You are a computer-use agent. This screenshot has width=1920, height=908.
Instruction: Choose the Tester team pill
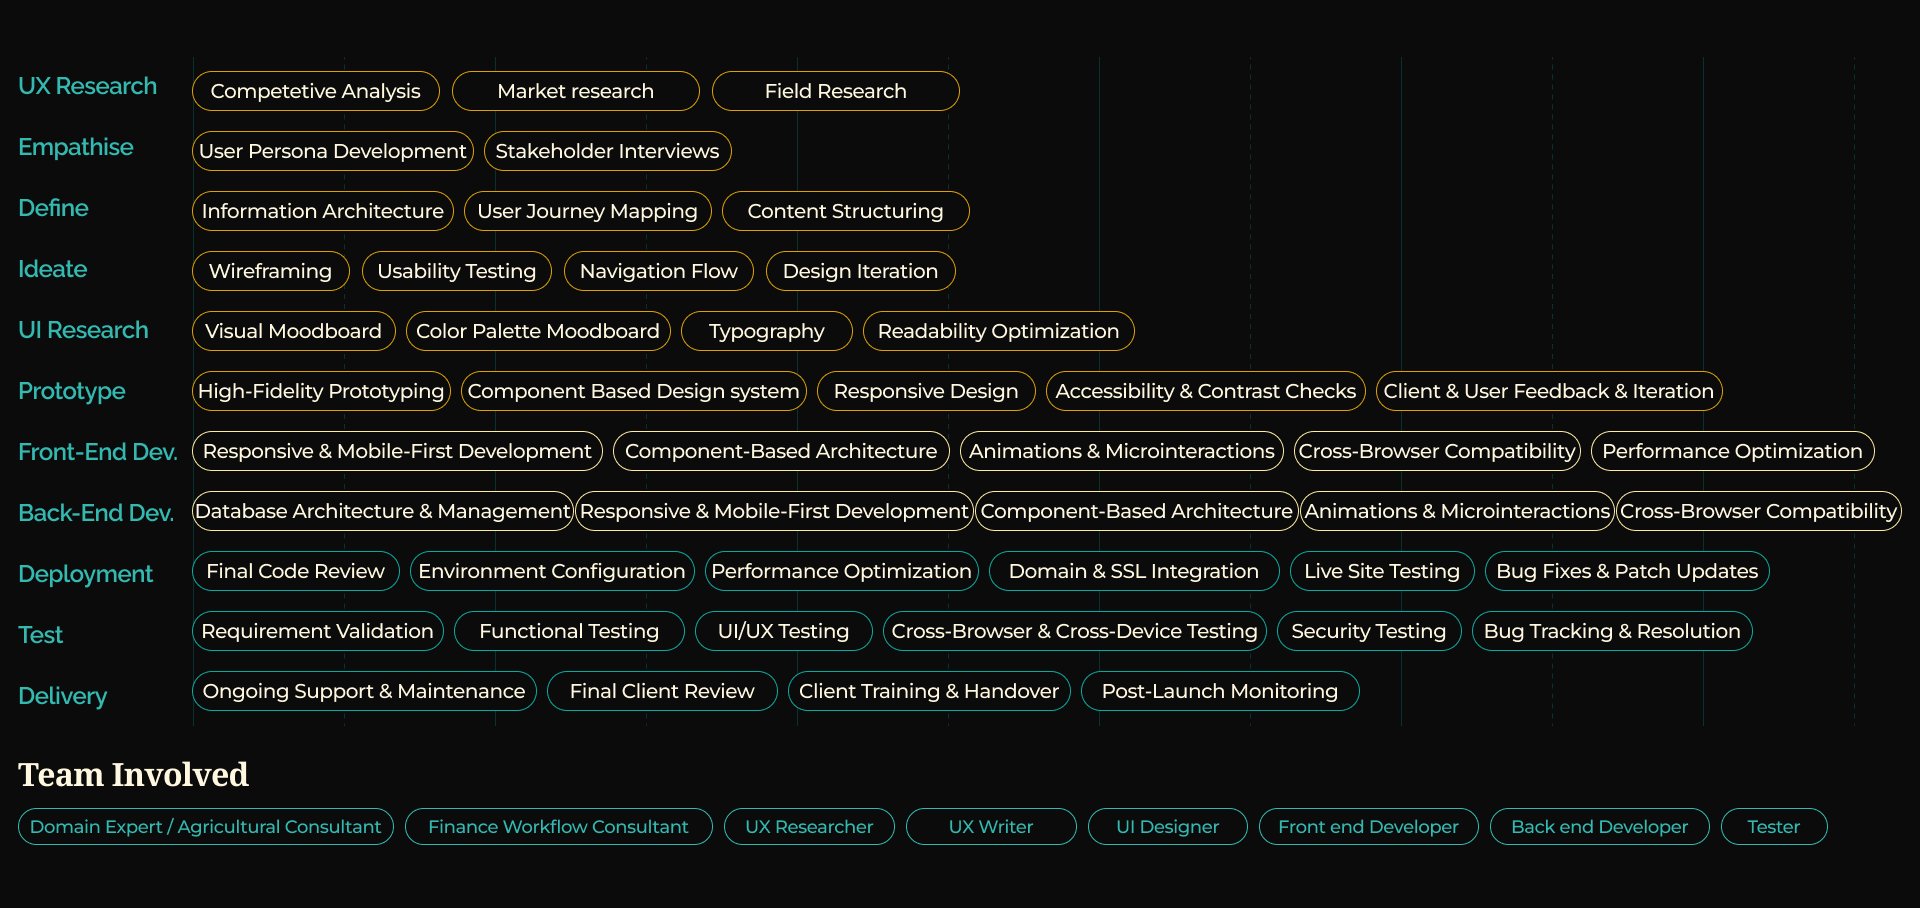[1773, 827]
